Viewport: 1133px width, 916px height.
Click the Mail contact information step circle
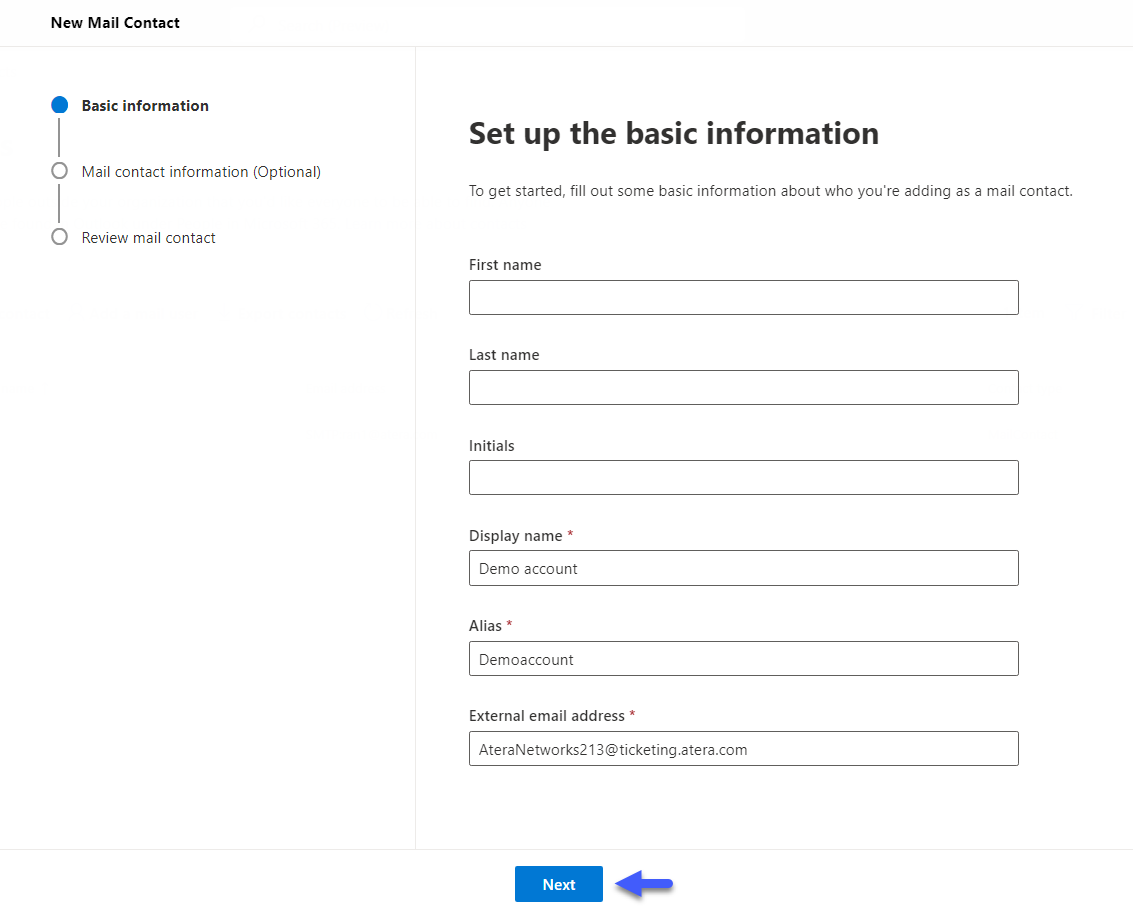[x=59, y=171]
